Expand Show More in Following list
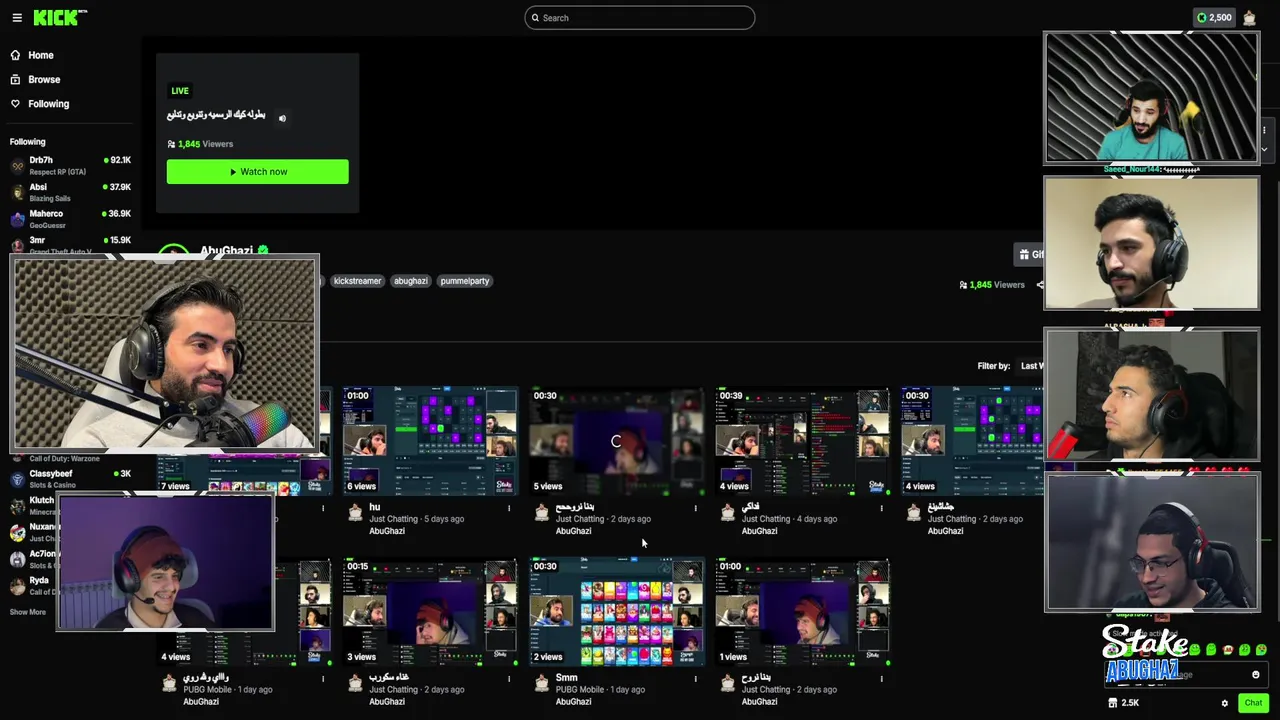This screenshot has width=1280, height=720. click(28, 612)
